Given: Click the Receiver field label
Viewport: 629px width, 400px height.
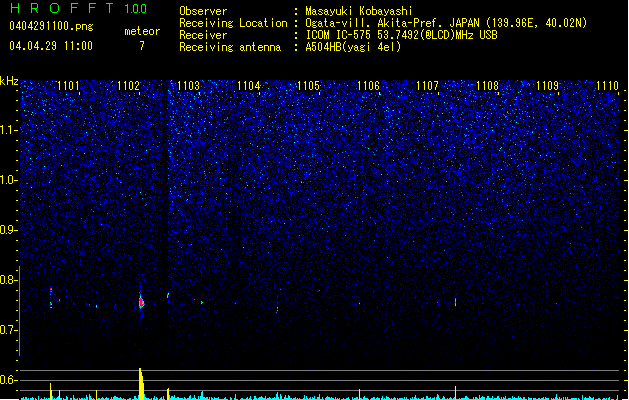Looking at the screenshot, I should [x=203, y=35].
